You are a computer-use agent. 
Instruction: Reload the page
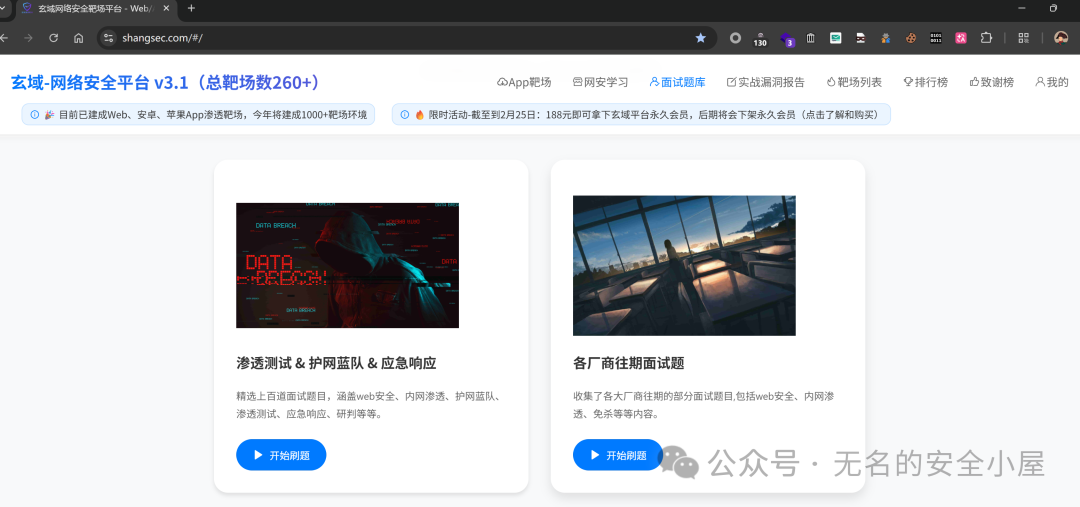coord(54,38)
